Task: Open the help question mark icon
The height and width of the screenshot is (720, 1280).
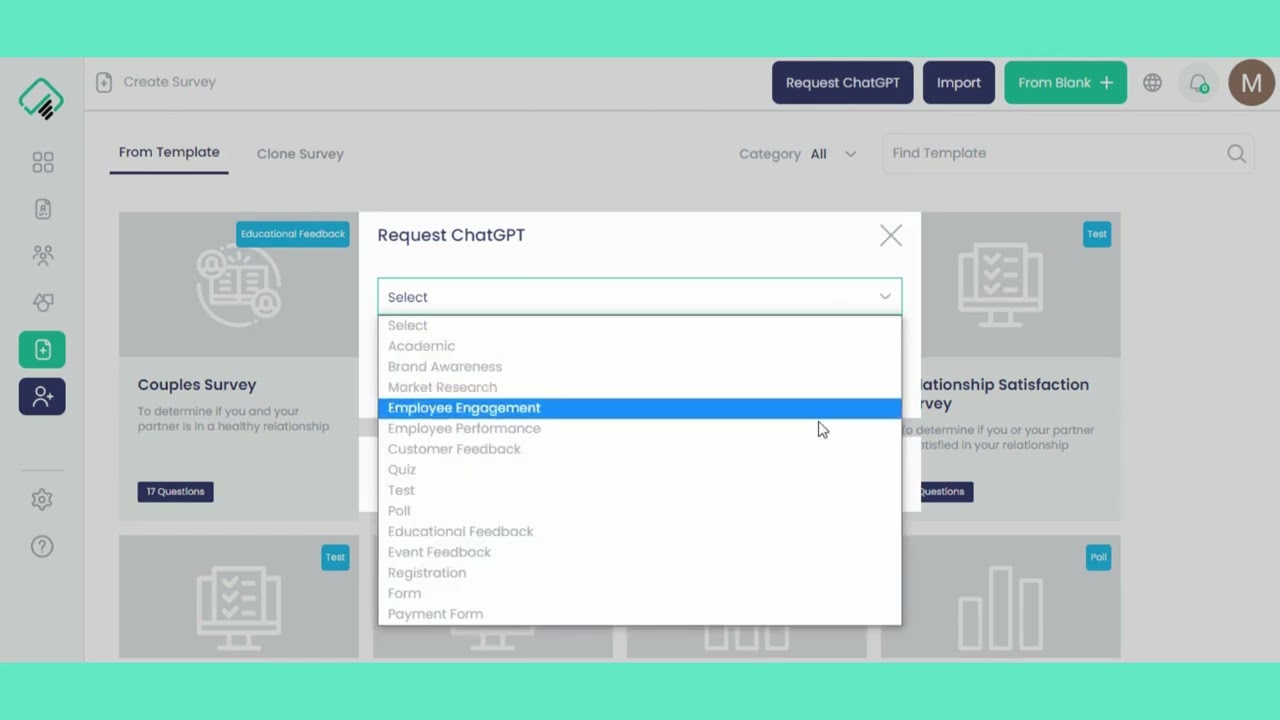Action: pos(42,546)
